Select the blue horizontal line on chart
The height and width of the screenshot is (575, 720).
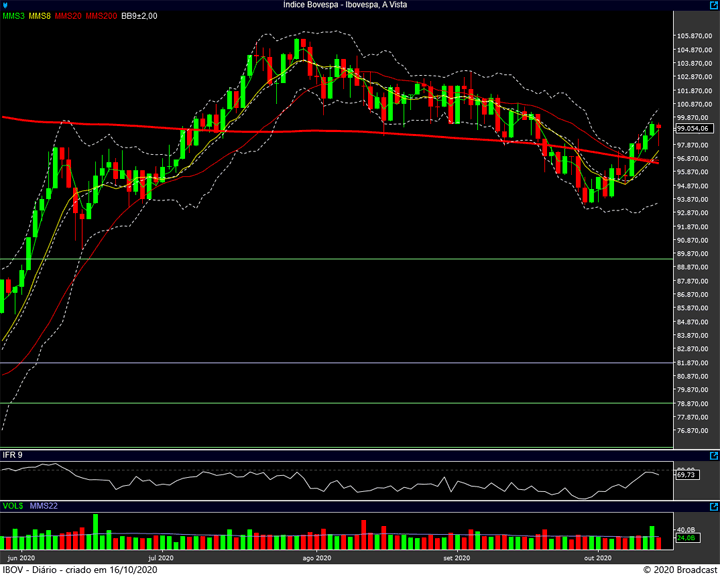point(330,362)
